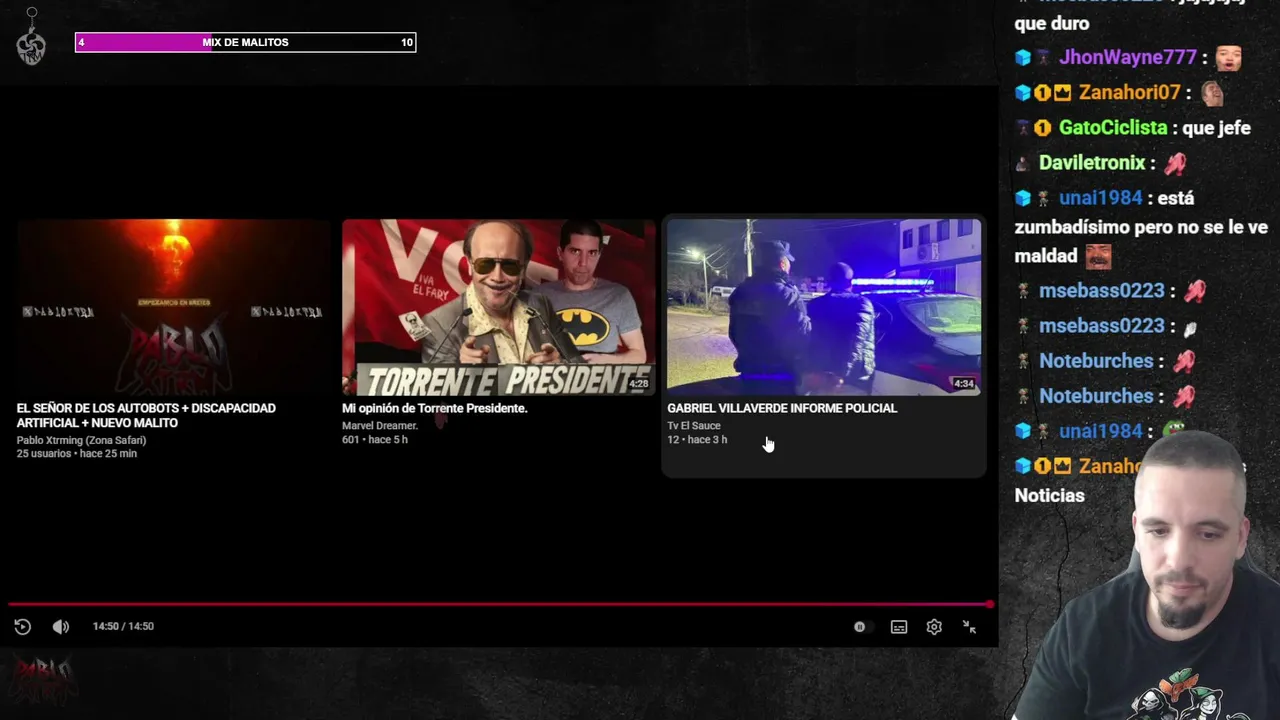
Task: Click the avatar badge beside Daviletronix
Action: (x=1022, y=163)
